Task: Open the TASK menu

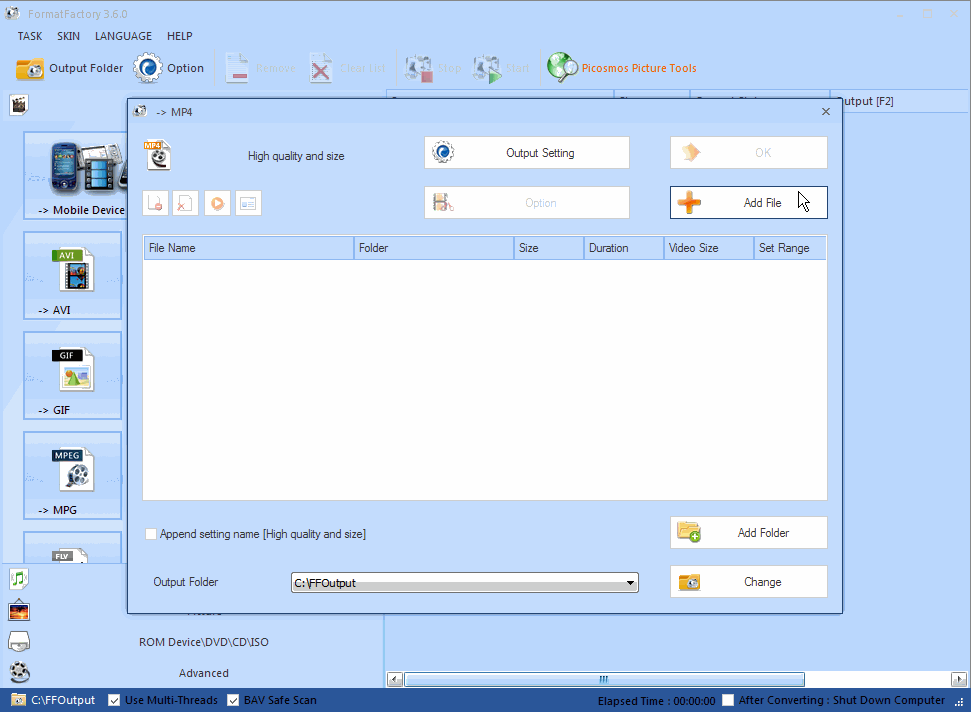Action: (29, 36)
